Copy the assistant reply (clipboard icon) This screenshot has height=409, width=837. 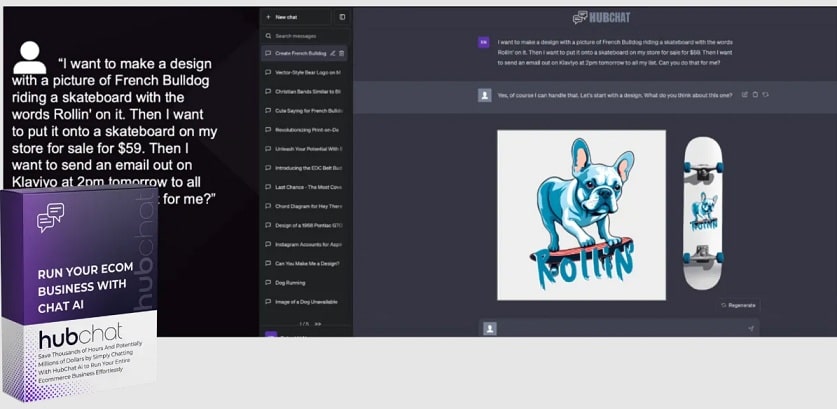coord(755,95)
